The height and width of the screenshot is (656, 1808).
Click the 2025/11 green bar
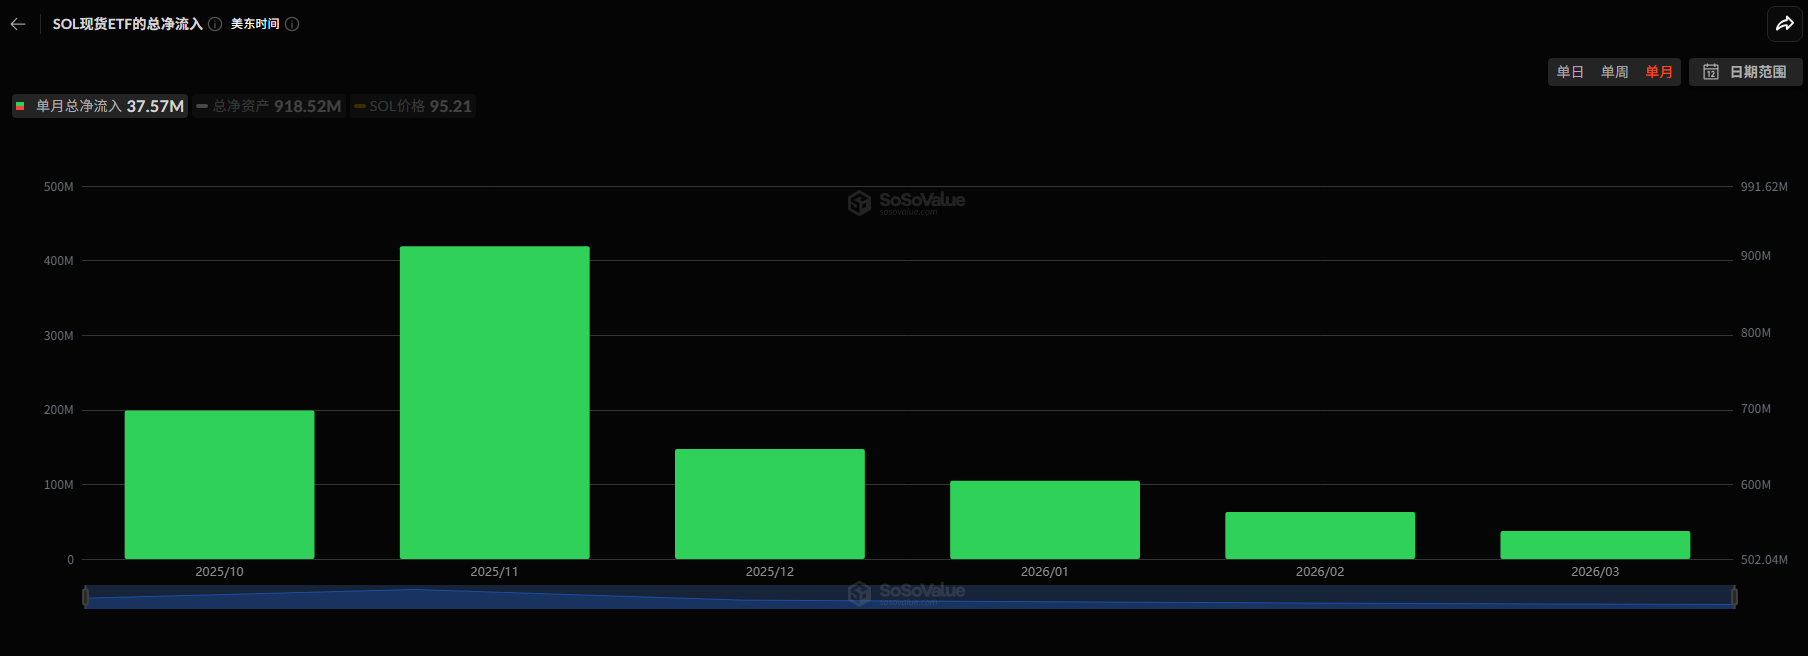(494, 402)
